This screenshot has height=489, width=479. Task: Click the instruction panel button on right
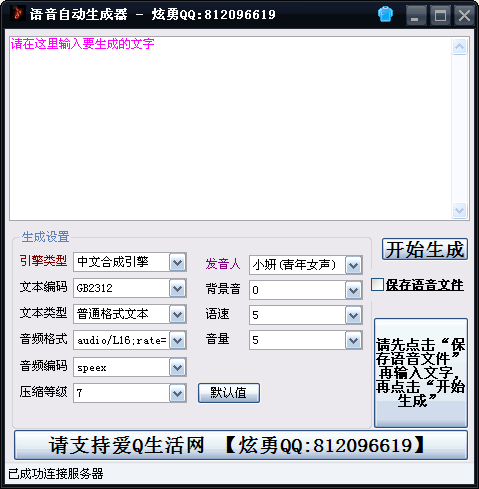coord(421,373)
